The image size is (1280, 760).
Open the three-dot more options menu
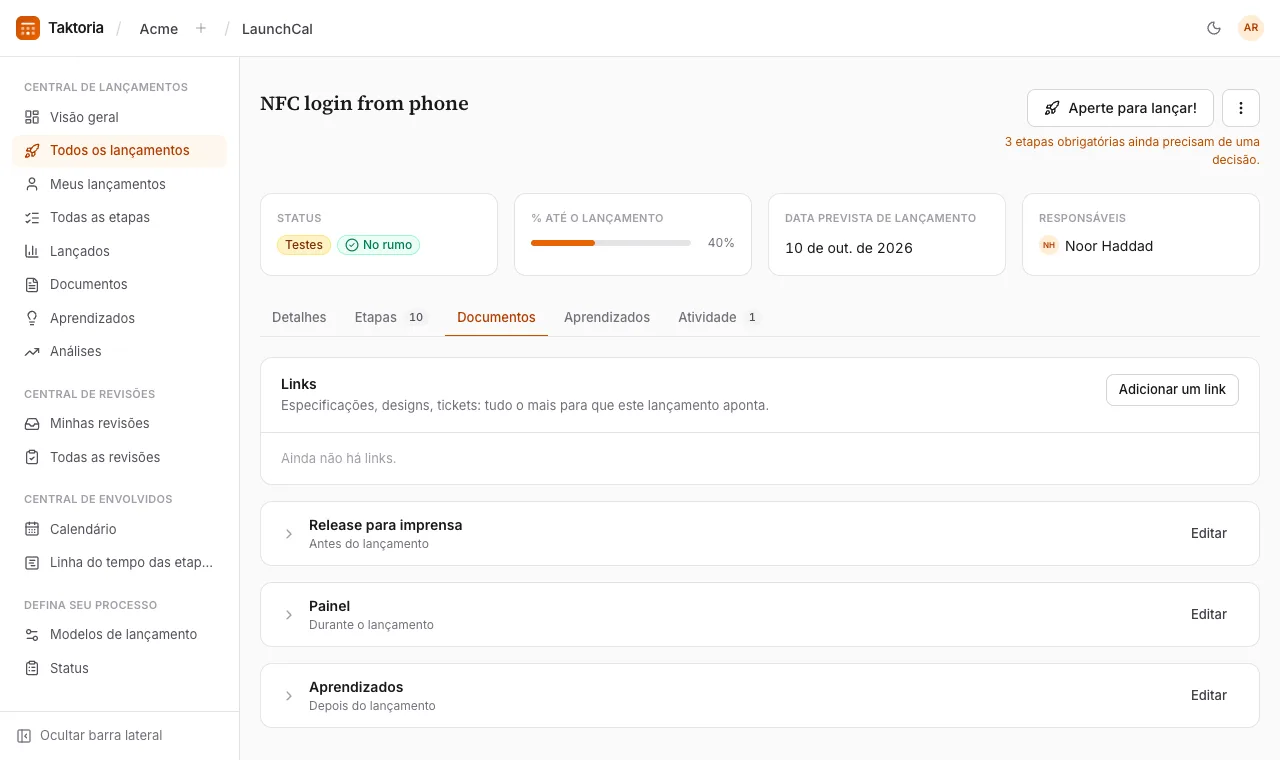pyautogui.click(x=1241, y=108)
